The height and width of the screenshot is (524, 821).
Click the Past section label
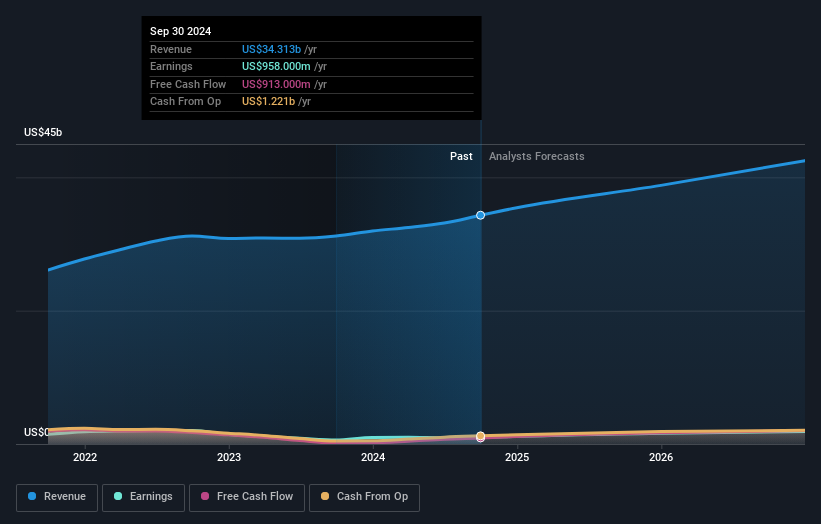click(x=461, y=156)
